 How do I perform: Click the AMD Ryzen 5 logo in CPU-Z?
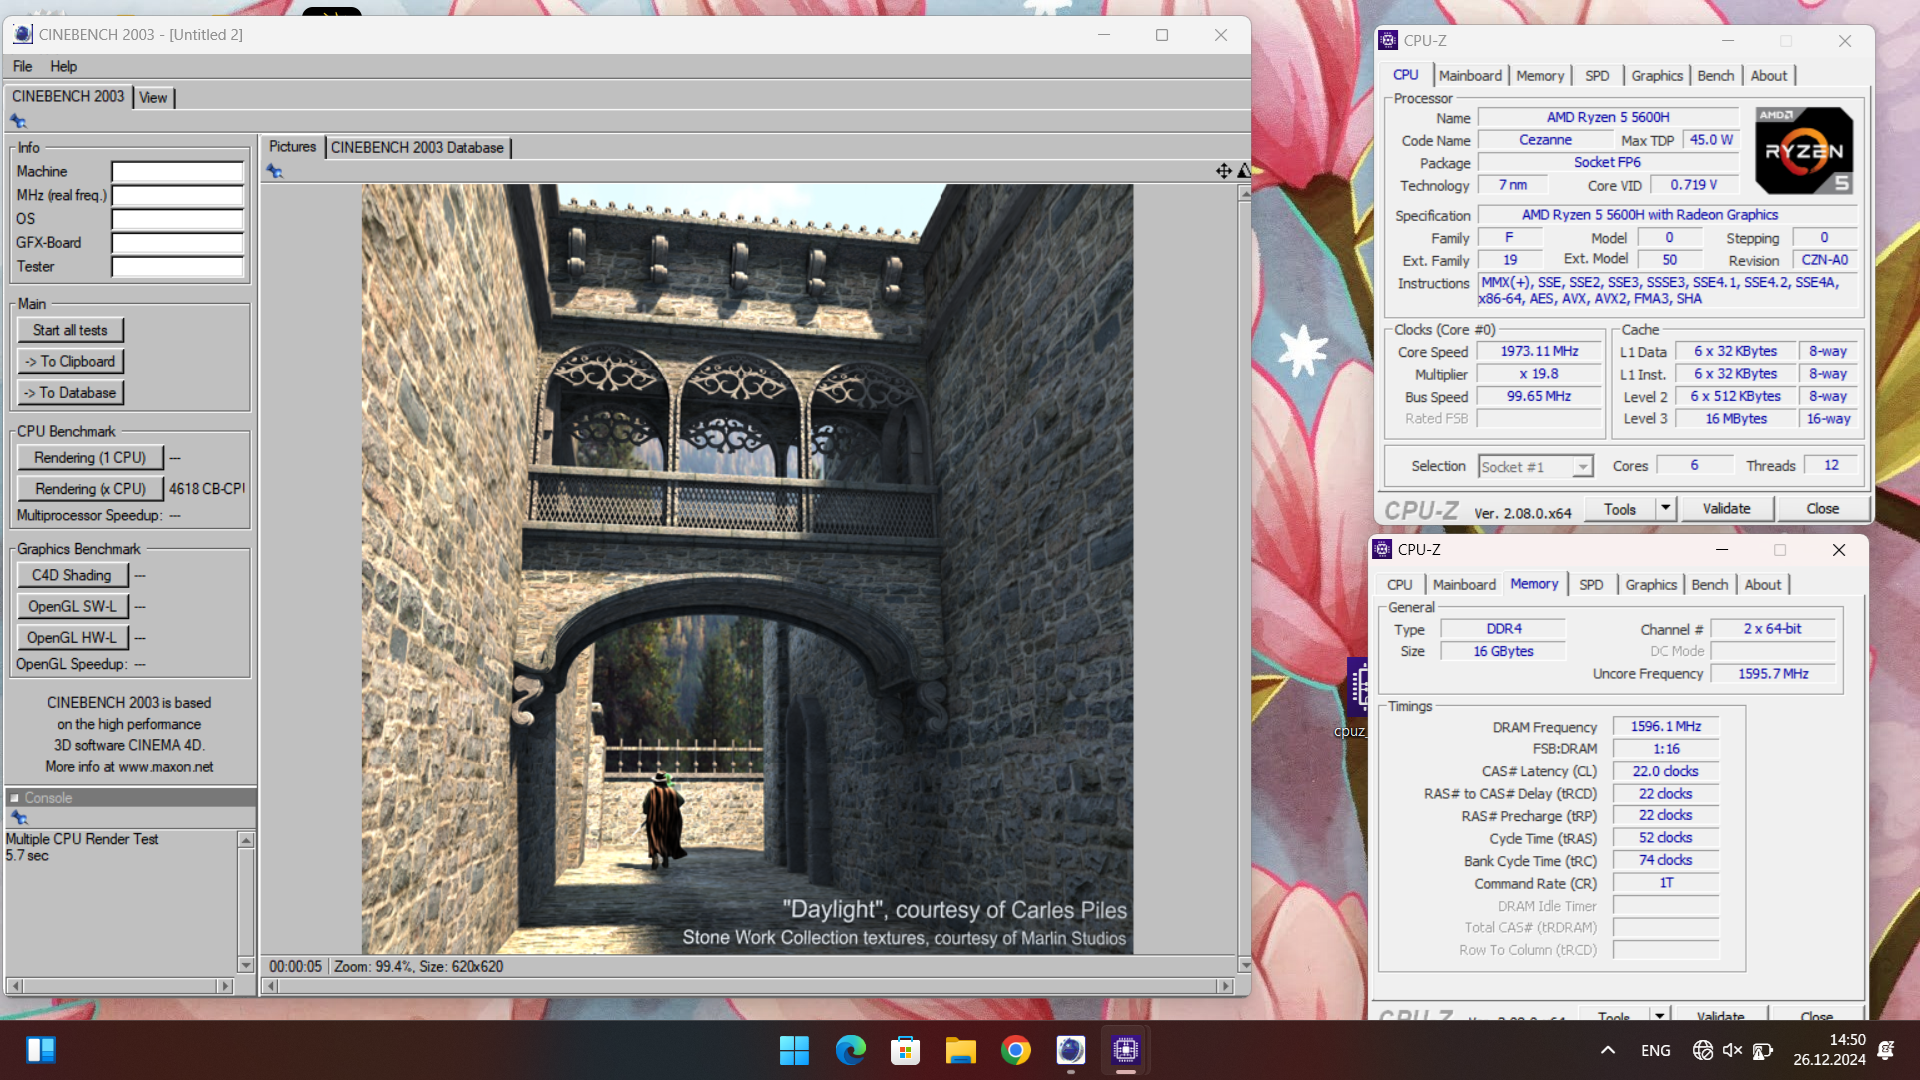coord(1804,151)
